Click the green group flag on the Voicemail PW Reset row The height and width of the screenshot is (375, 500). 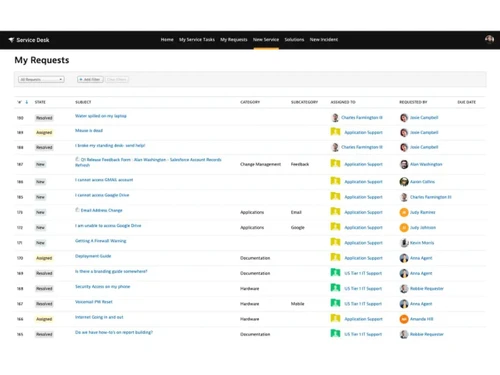335,303
